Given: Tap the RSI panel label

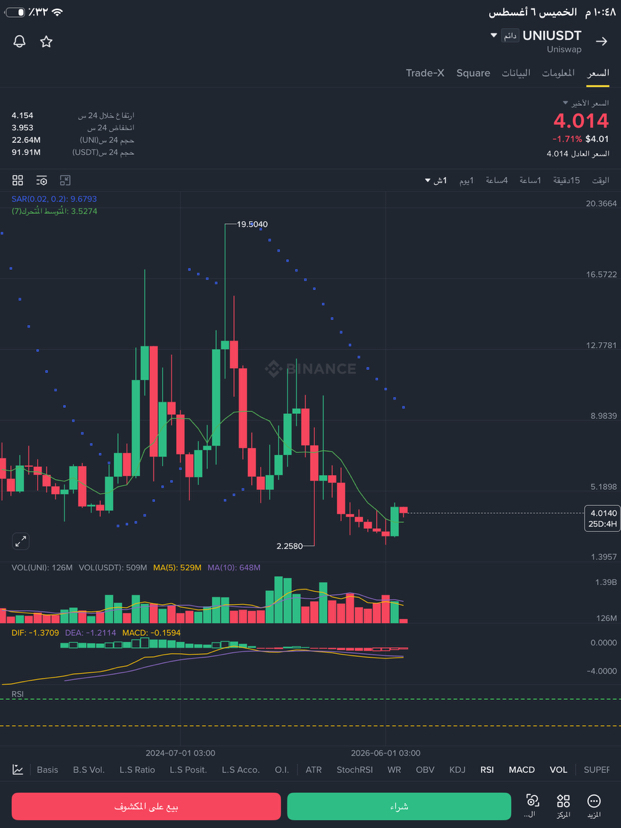Looking at the screenshot, I should [17, 694].
